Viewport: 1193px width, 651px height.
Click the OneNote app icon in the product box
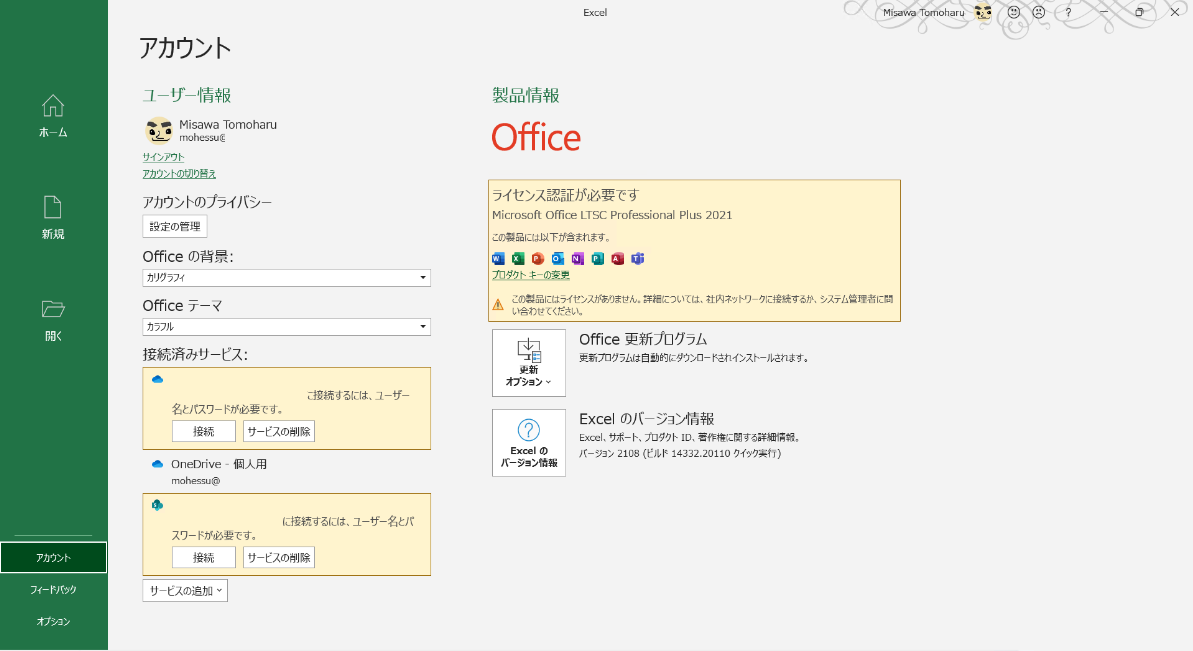tap(577, 259)
